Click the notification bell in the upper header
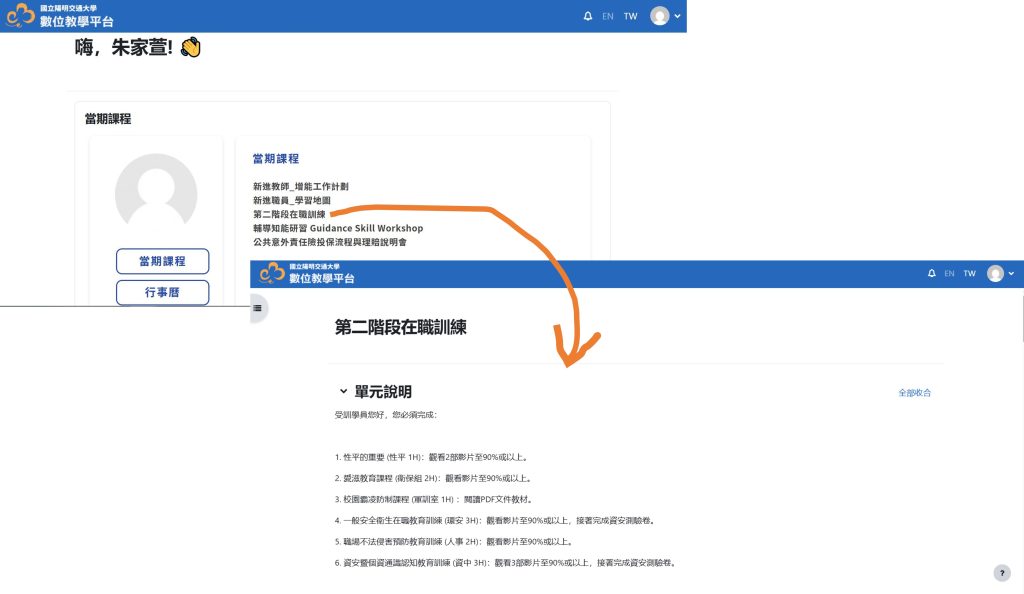The image size is (1024, 594). (587, 16)
